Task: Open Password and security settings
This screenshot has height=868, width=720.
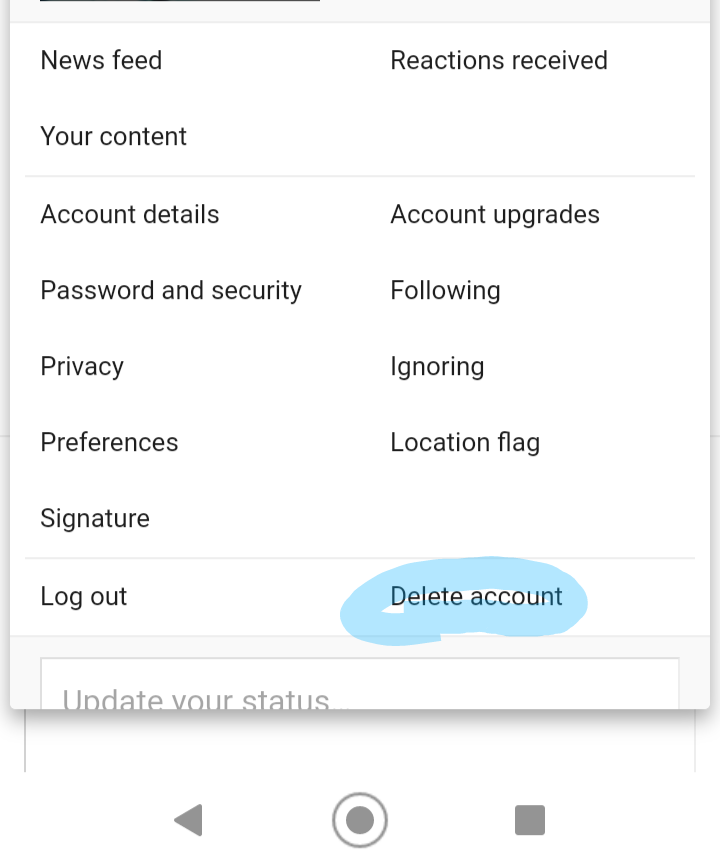Action: pos(170,290)
